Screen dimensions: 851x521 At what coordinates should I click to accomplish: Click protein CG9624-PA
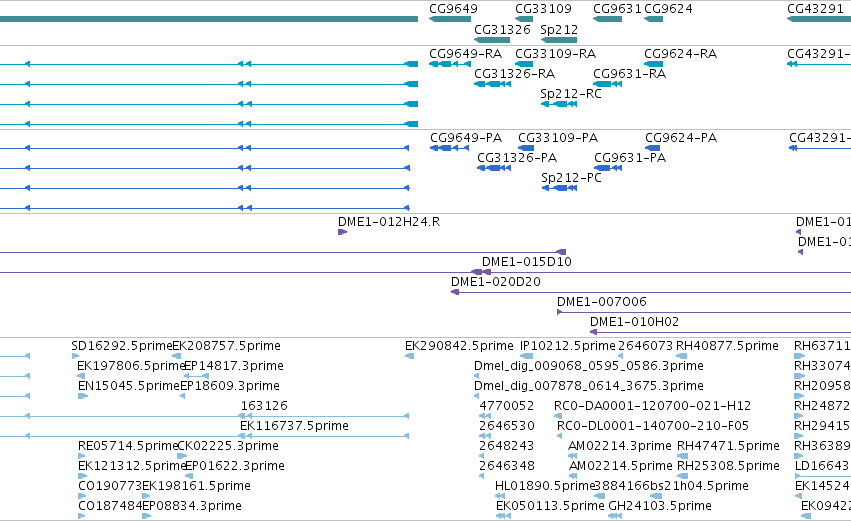coord(681,138)
